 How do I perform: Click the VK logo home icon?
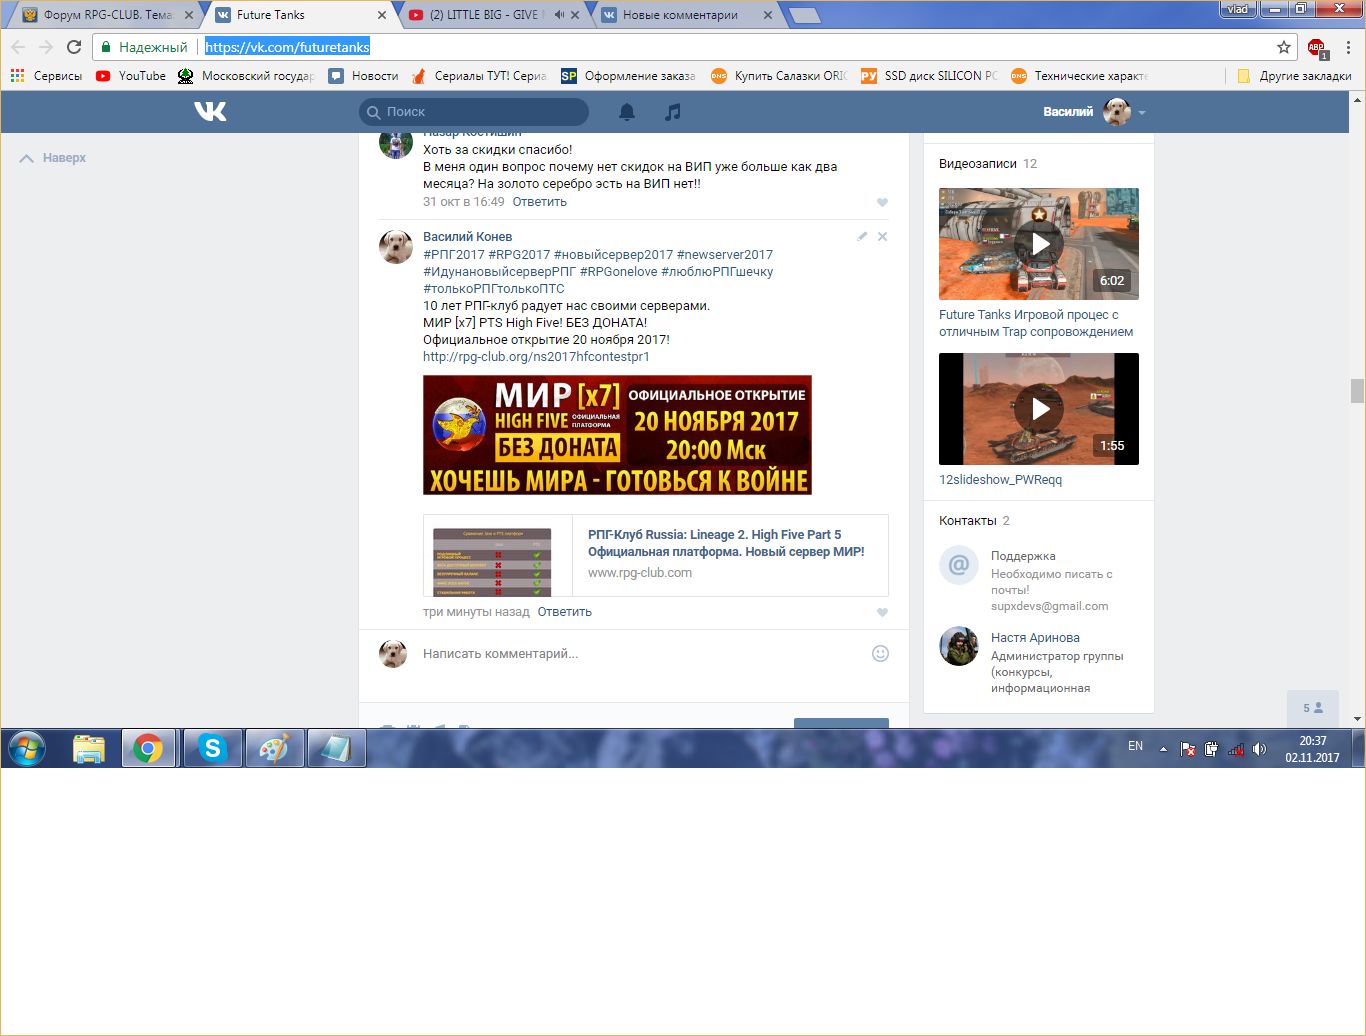pos(210,111)
